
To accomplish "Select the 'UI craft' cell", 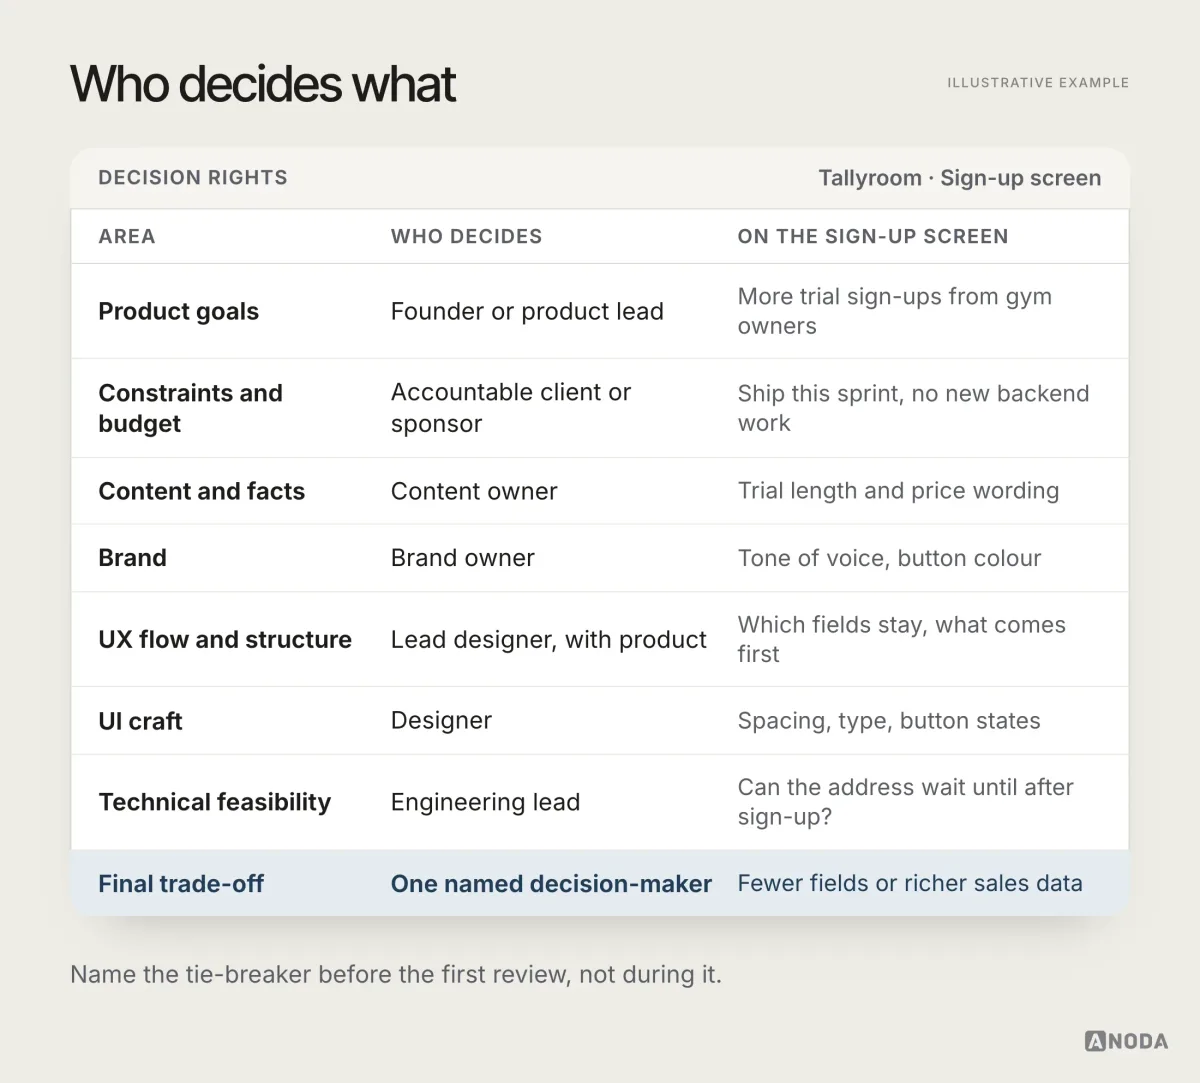I will [140, 721].
